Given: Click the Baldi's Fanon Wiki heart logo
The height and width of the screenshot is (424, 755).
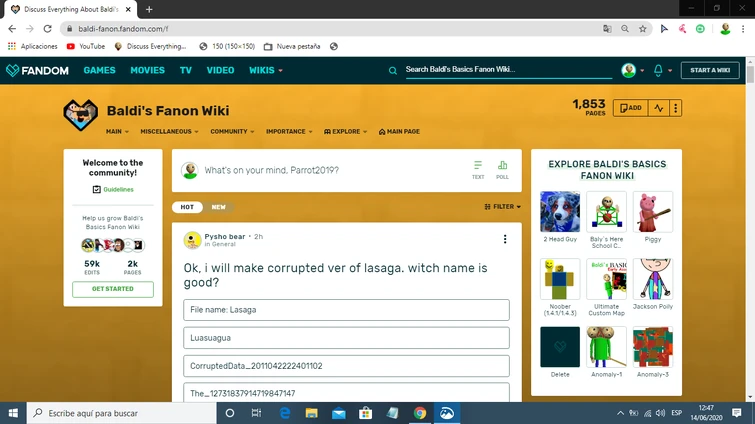Looking at the screenshot, I should [x=80, y=115].
